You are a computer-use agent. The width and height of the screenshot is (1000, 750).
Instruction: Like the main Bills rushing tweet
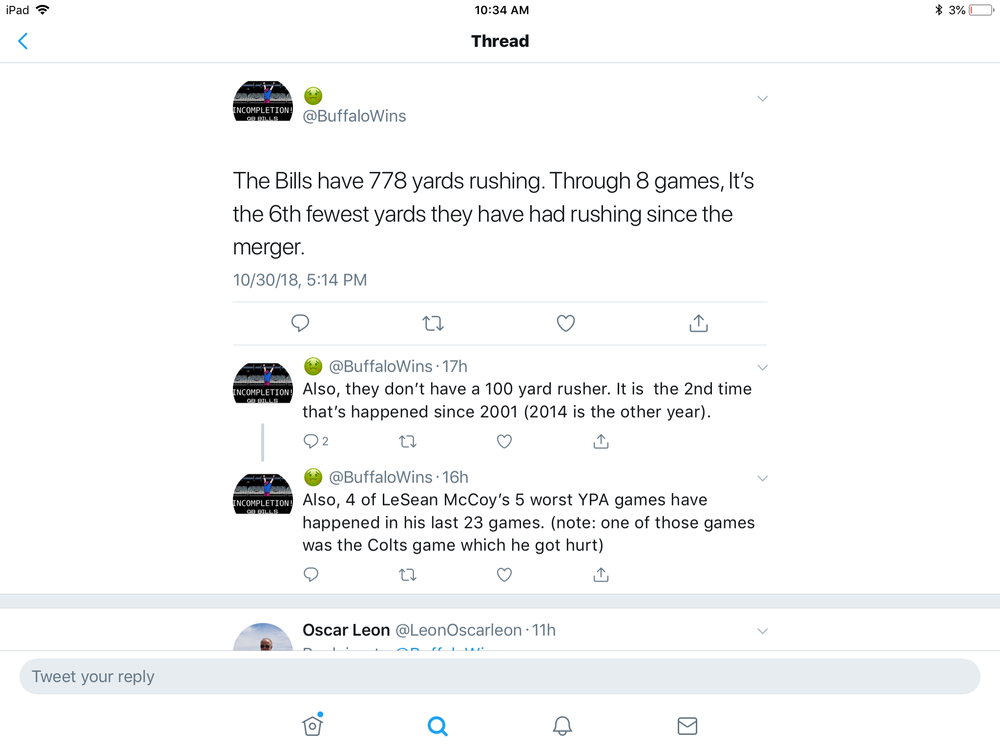click(x=566, y=323)
